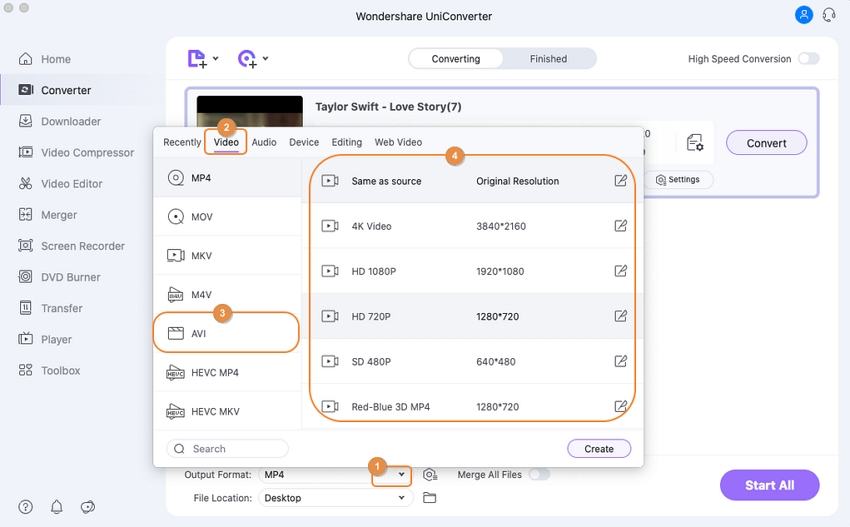Switch to the Finished segment

pos(548,59)
